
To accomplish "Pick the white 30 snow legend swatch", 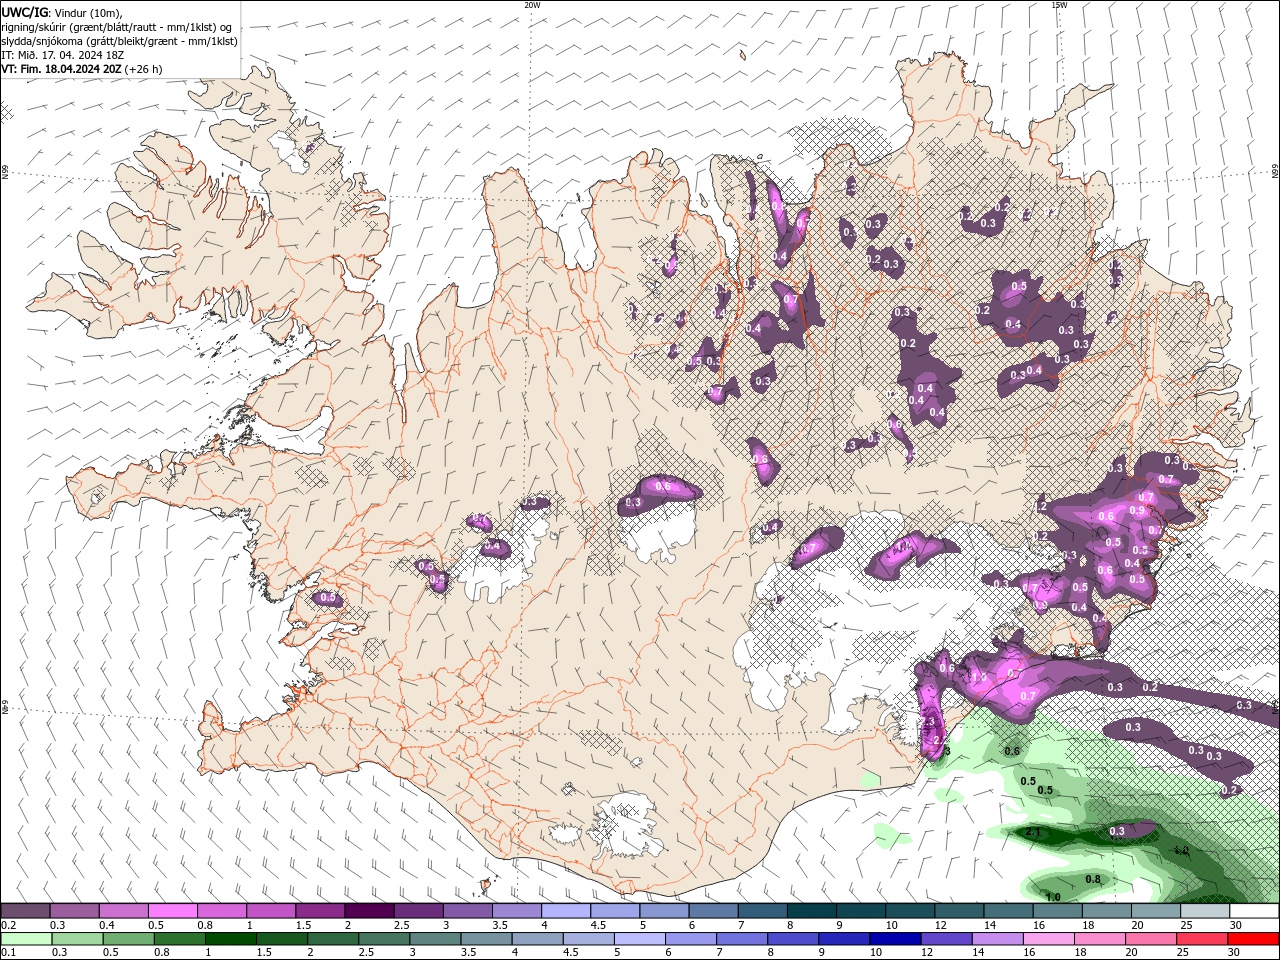I will coord(1254,911).
